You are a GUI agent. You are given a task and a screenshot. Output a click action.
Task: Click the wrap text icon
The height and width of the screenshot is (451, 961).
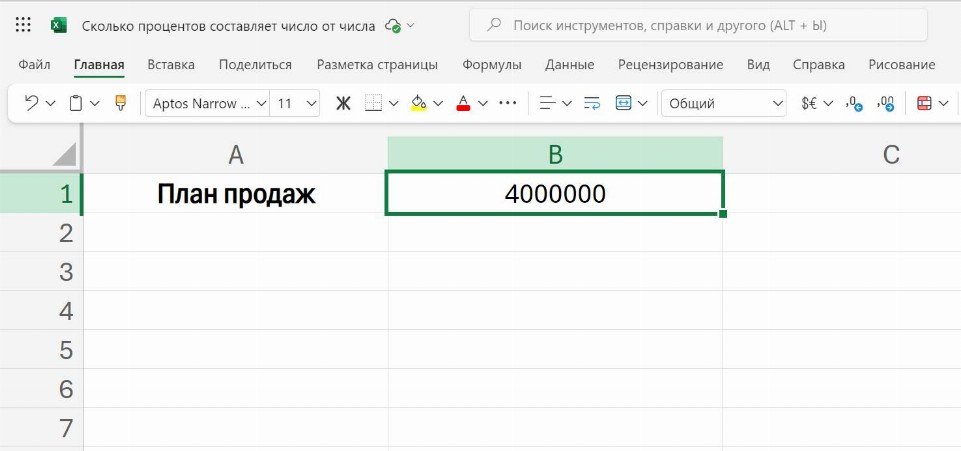coord(592,103)
